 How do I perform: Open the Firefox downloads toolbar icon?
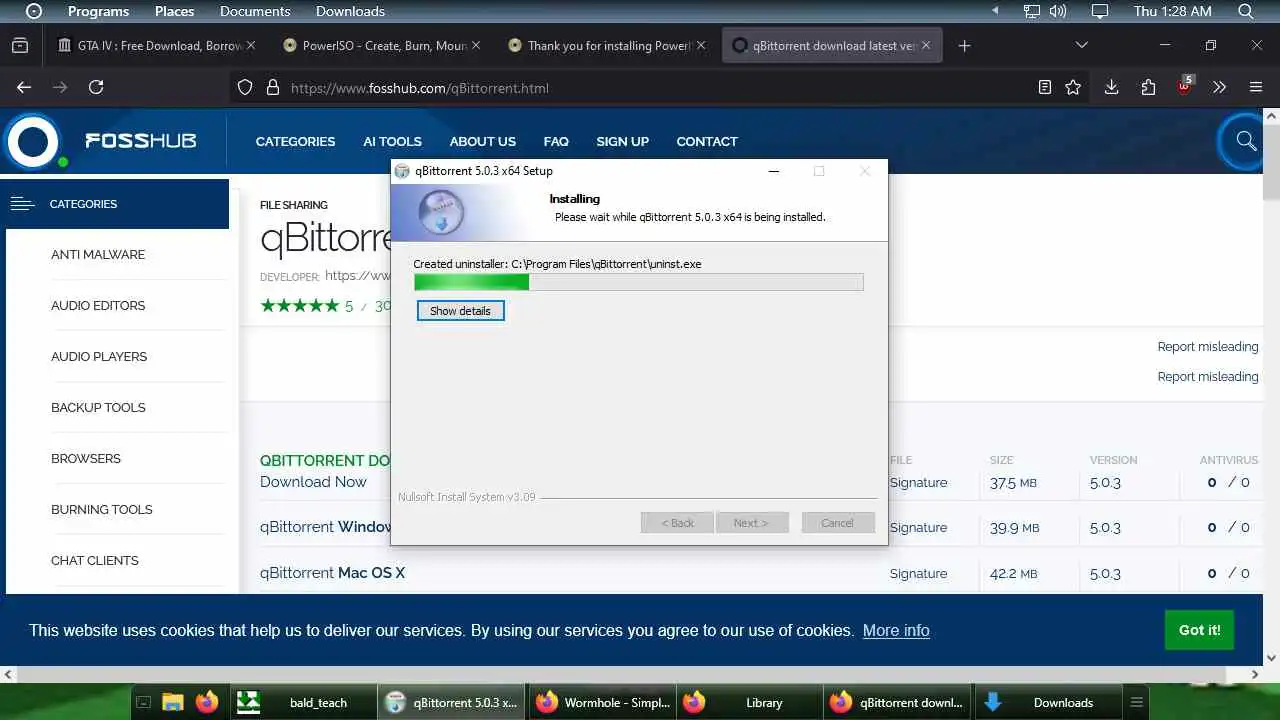pos(1111,87)
